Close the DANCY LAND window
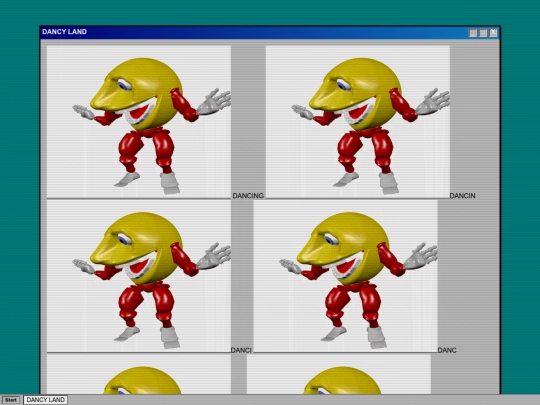The height and width of the screenshot is (405, 540). pos(494,33)
